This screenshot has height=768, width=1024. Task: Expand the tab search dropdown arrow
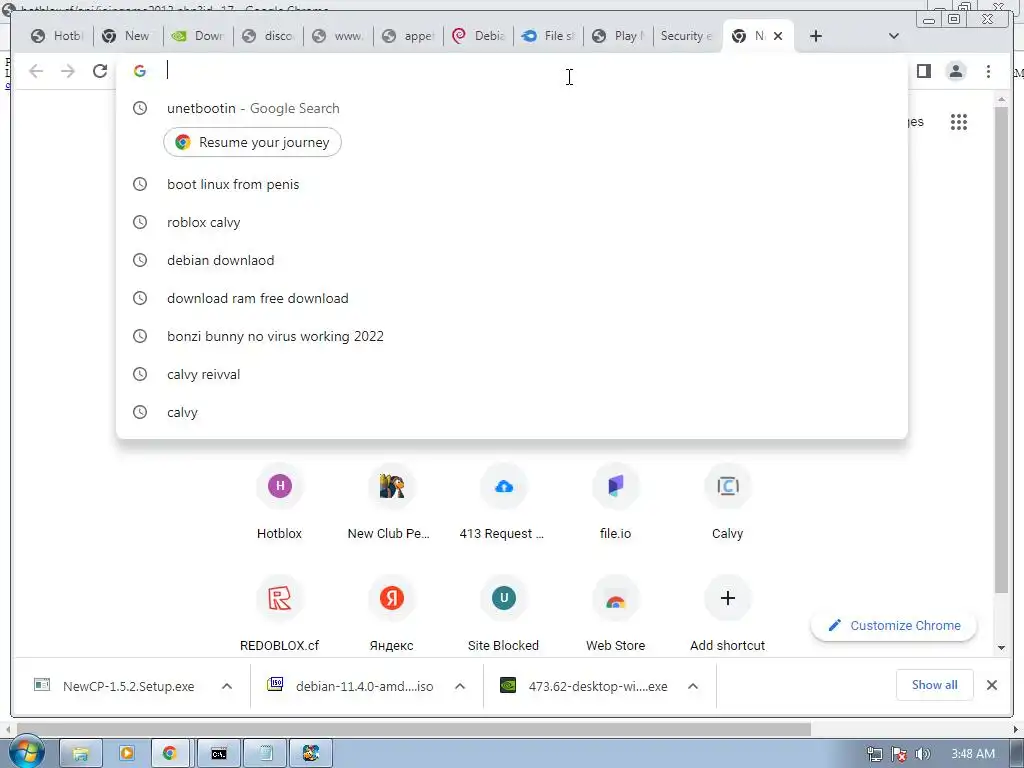pos(894,36)
